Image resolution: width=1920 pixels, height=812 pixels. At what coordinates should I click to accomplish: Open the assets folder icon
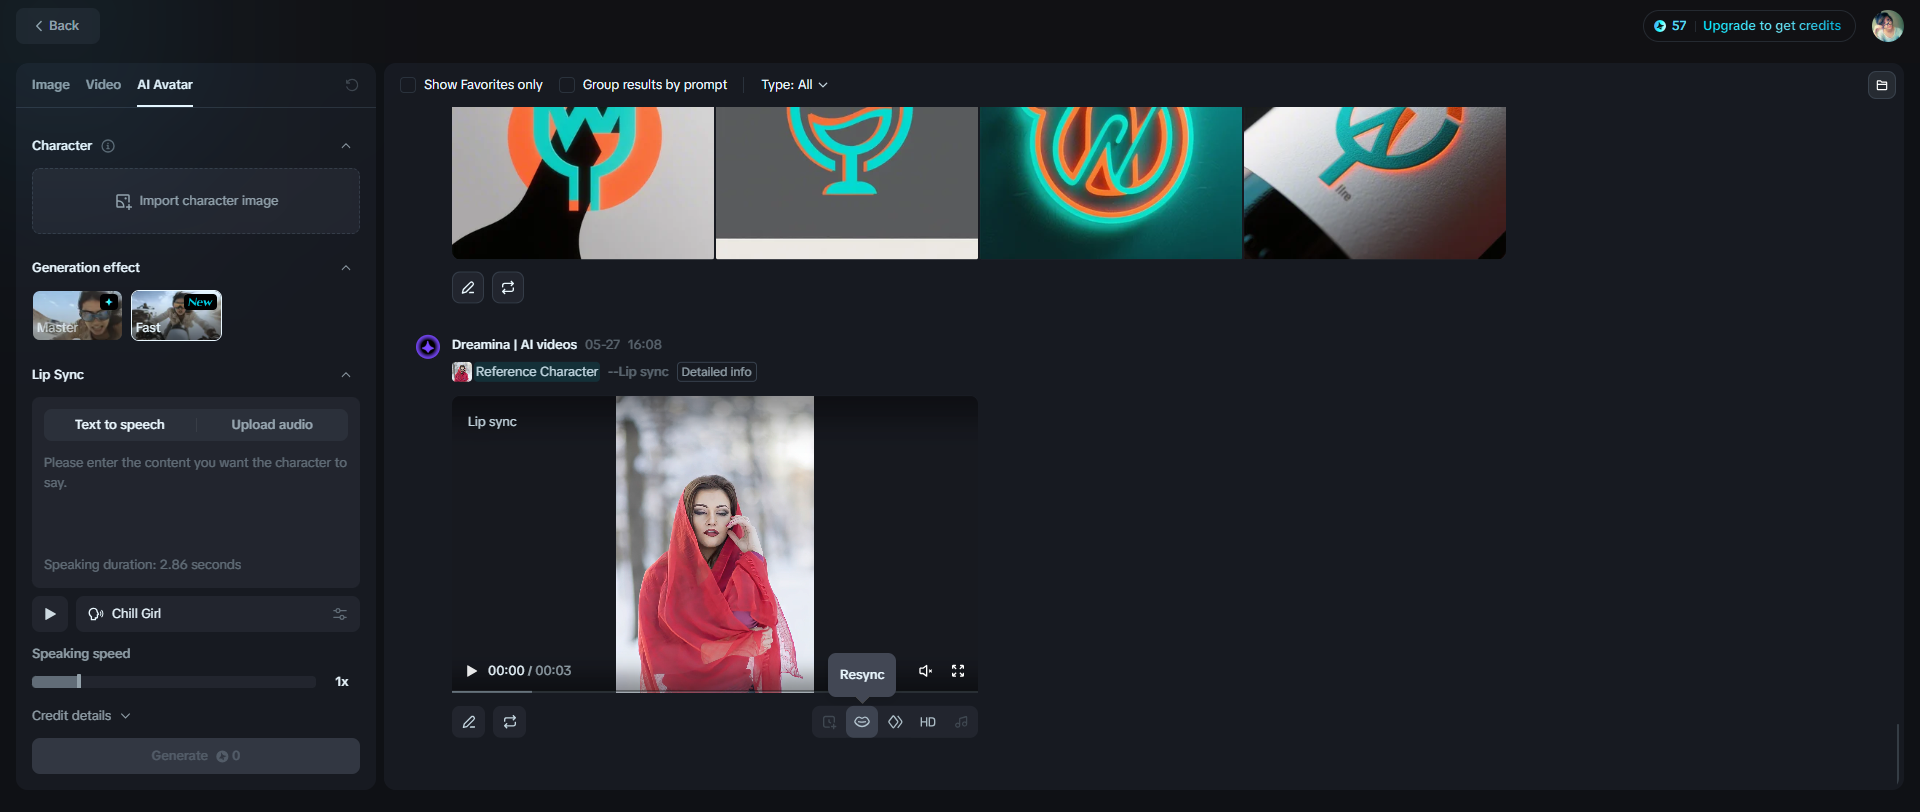(x=1882, y=85)
